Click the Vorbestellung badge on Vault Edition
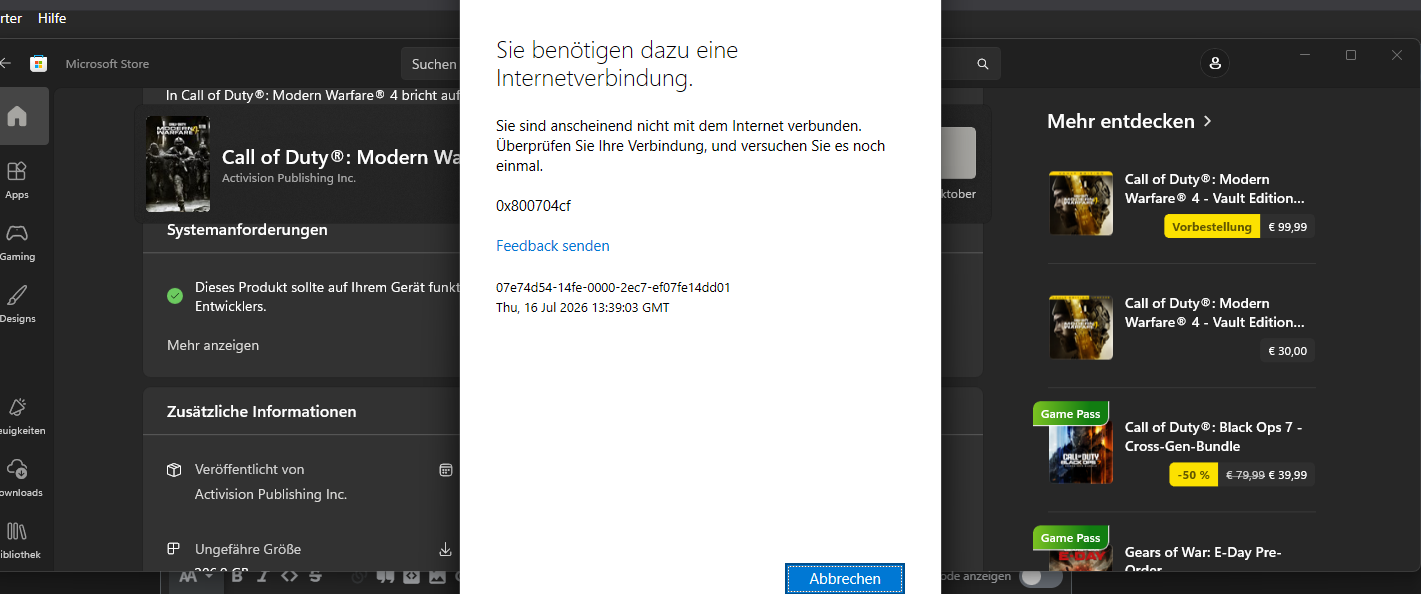Image resolution: width=1421 pixels, height=594 pixels. (x=1212, y=227)
